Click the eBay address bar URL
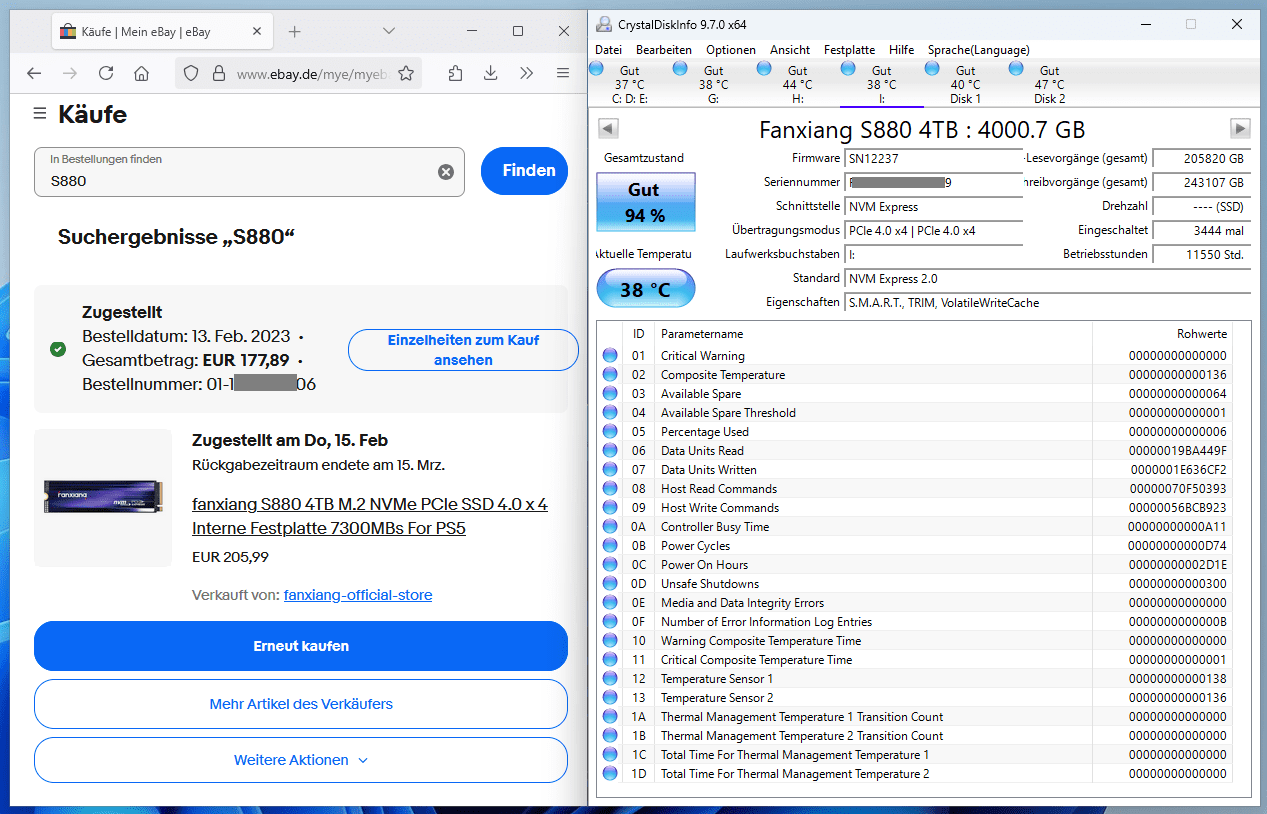Image resolution: width=1267 pixels, height=814 pixels. [x=312, y=74]
